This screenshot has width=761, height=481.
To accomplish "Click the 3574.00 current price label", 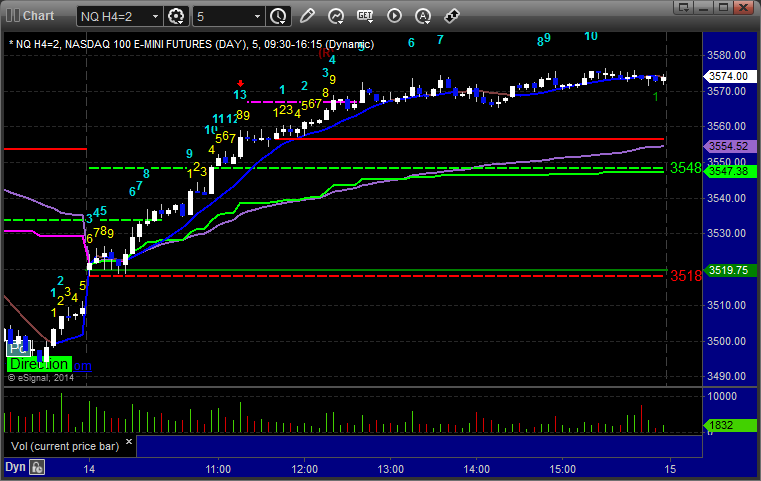I will pos(729,76).
